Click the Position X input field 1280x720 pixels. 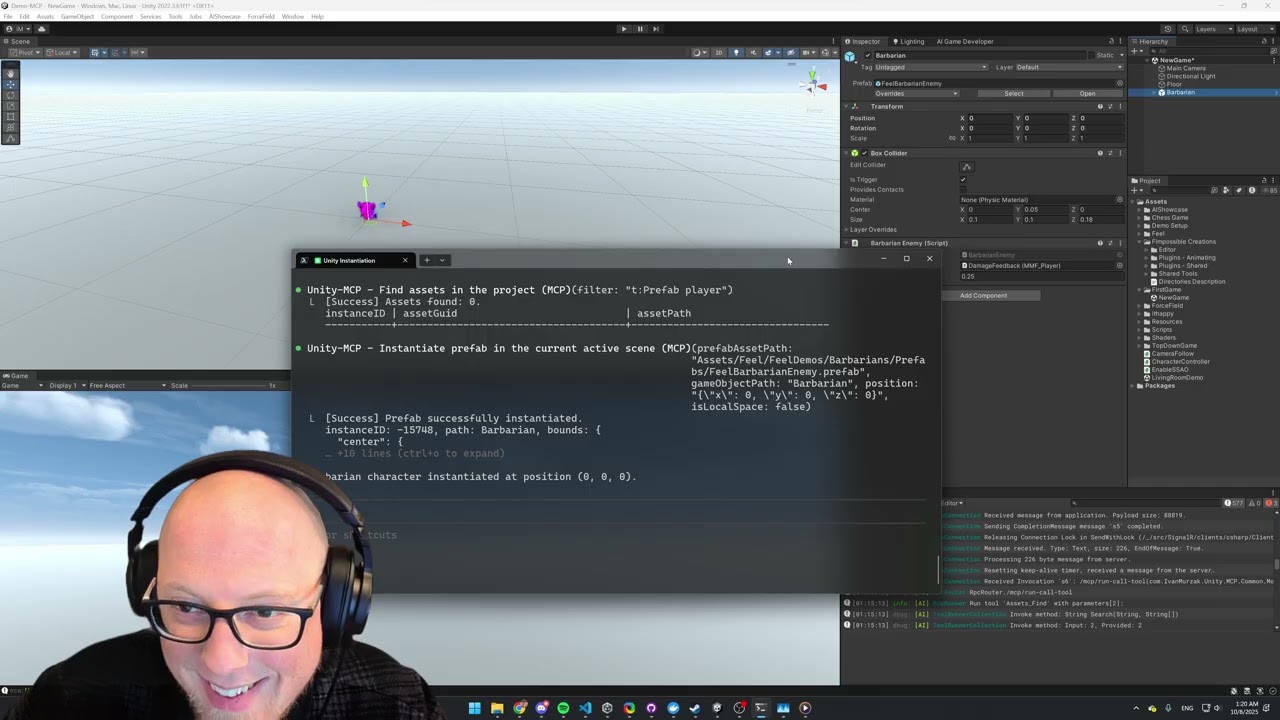pos(989,118)
